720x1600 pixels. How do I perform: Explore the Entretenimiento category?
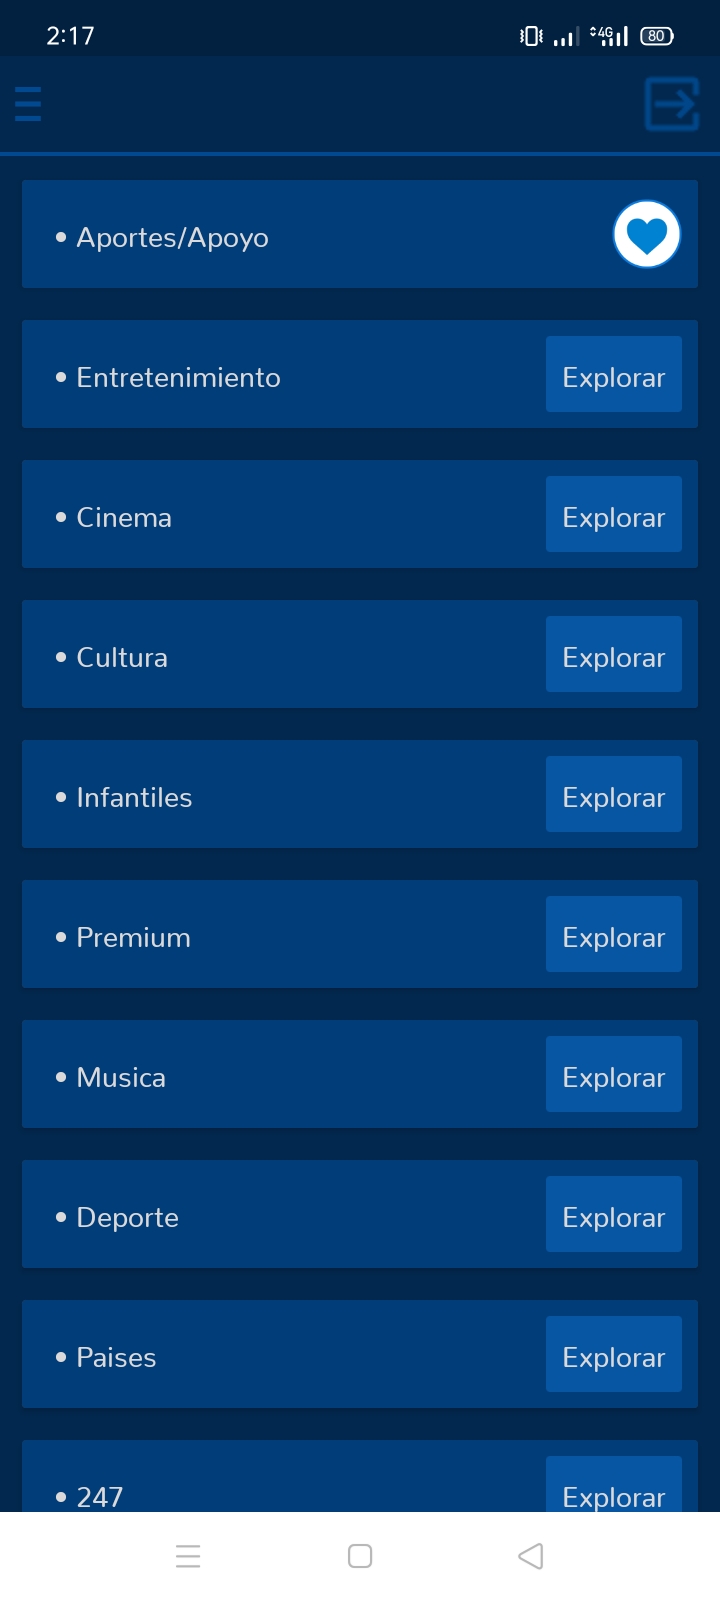pos(613,375)
